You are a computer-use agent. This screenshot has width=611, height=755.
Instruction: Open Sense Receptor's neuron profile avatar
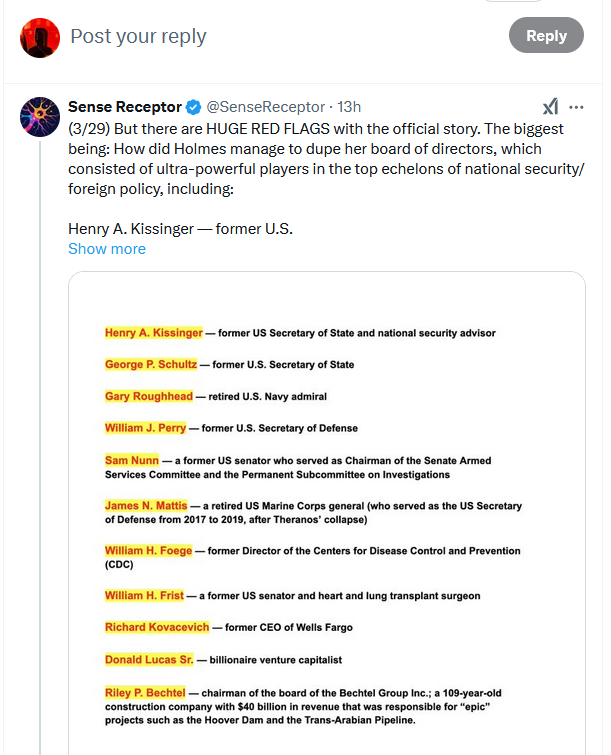tap(40, 117)
